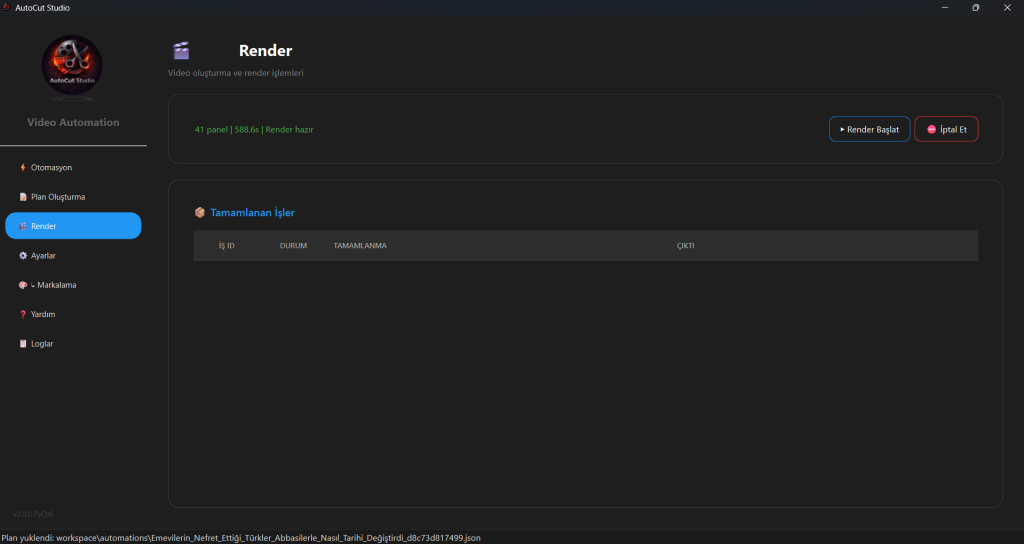Click the palette icon beside Markalama

(23, 285)
